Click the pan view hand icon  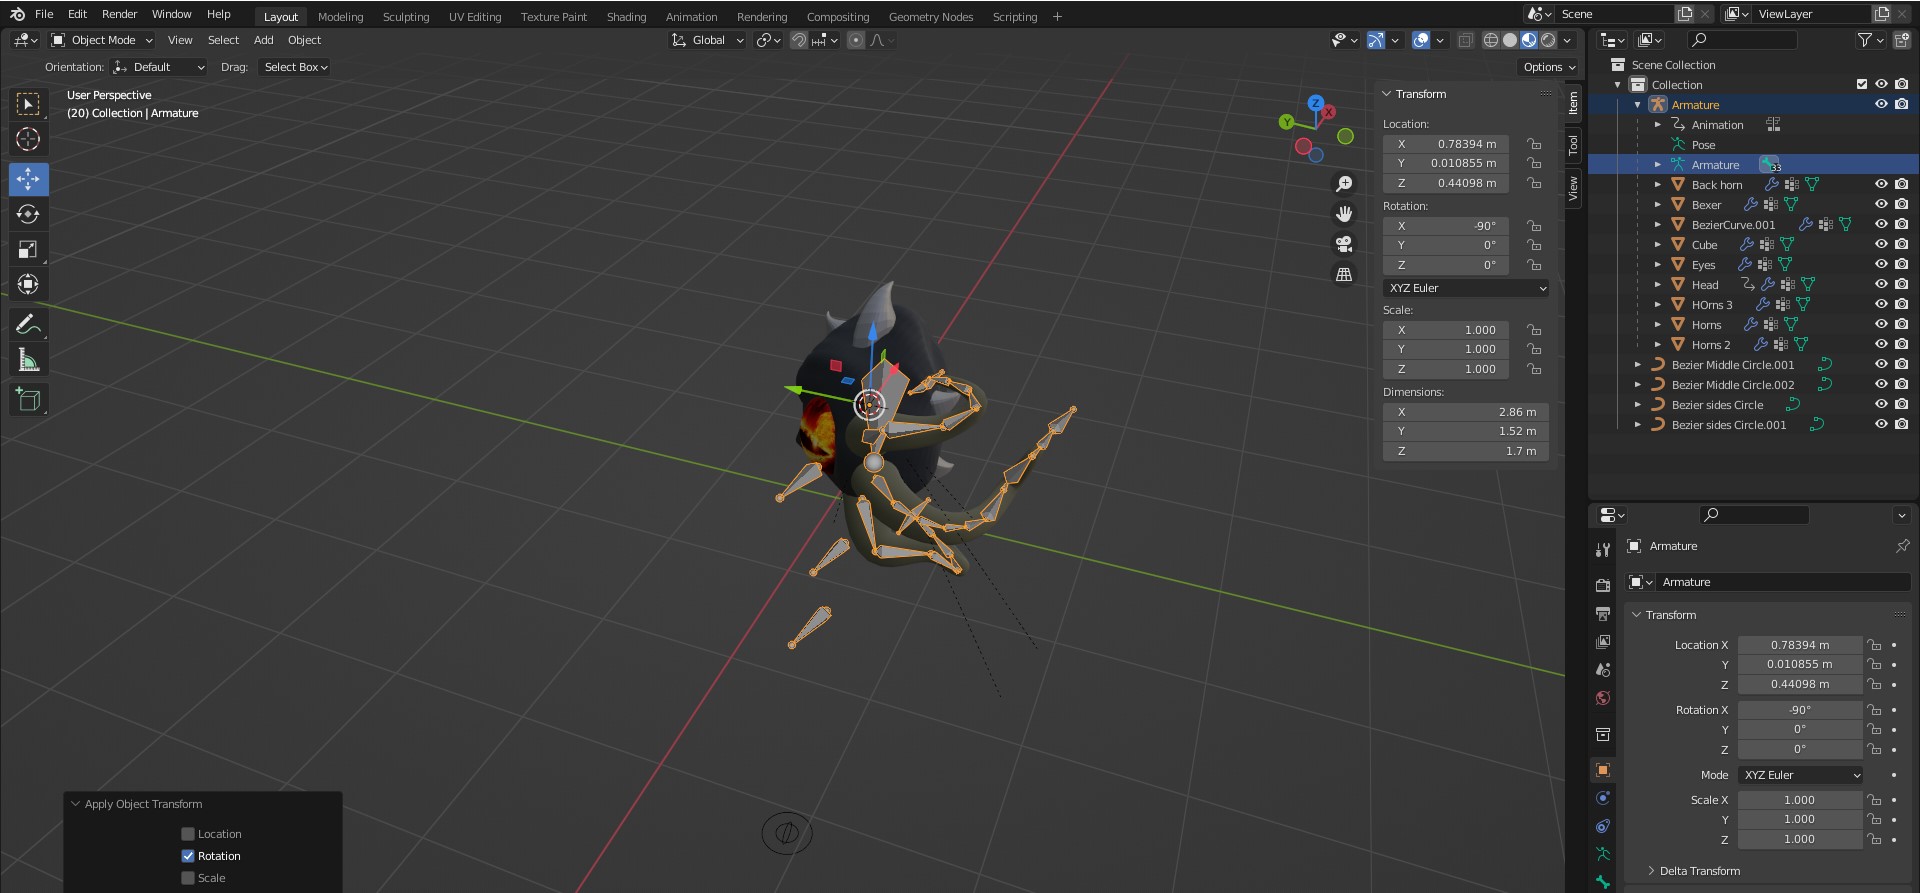click(1344, 214)
